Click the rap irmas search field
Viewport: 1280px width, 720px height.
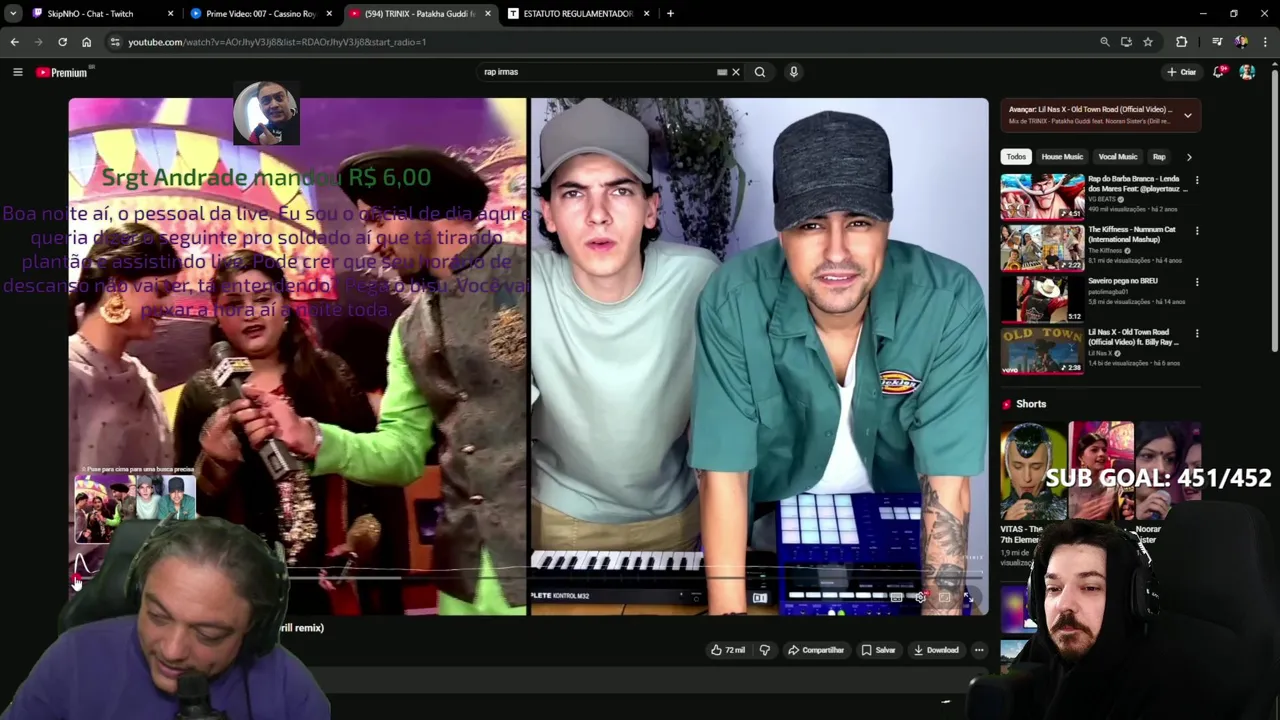pyautogui.click(x=600, y=72)
